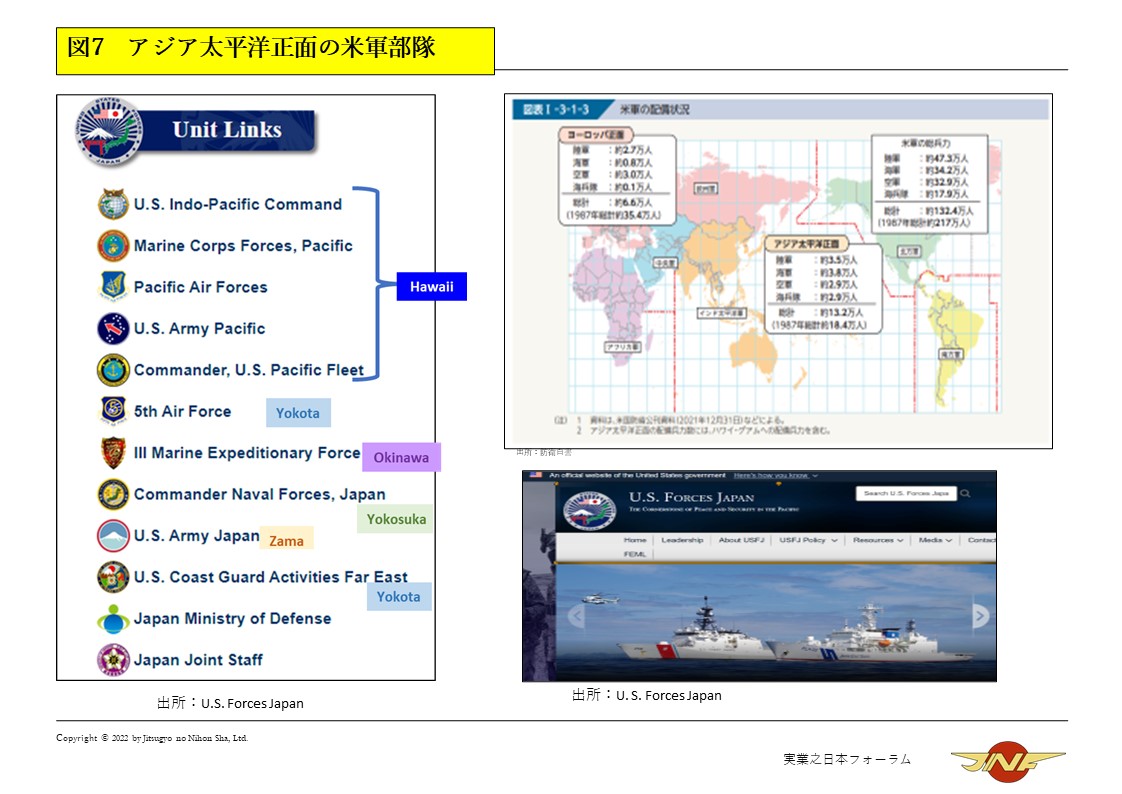The width and height of the screenshot is (1122, 794).
Task: Click the 出所 caption under Unit Links
Action: click(230, 703)
